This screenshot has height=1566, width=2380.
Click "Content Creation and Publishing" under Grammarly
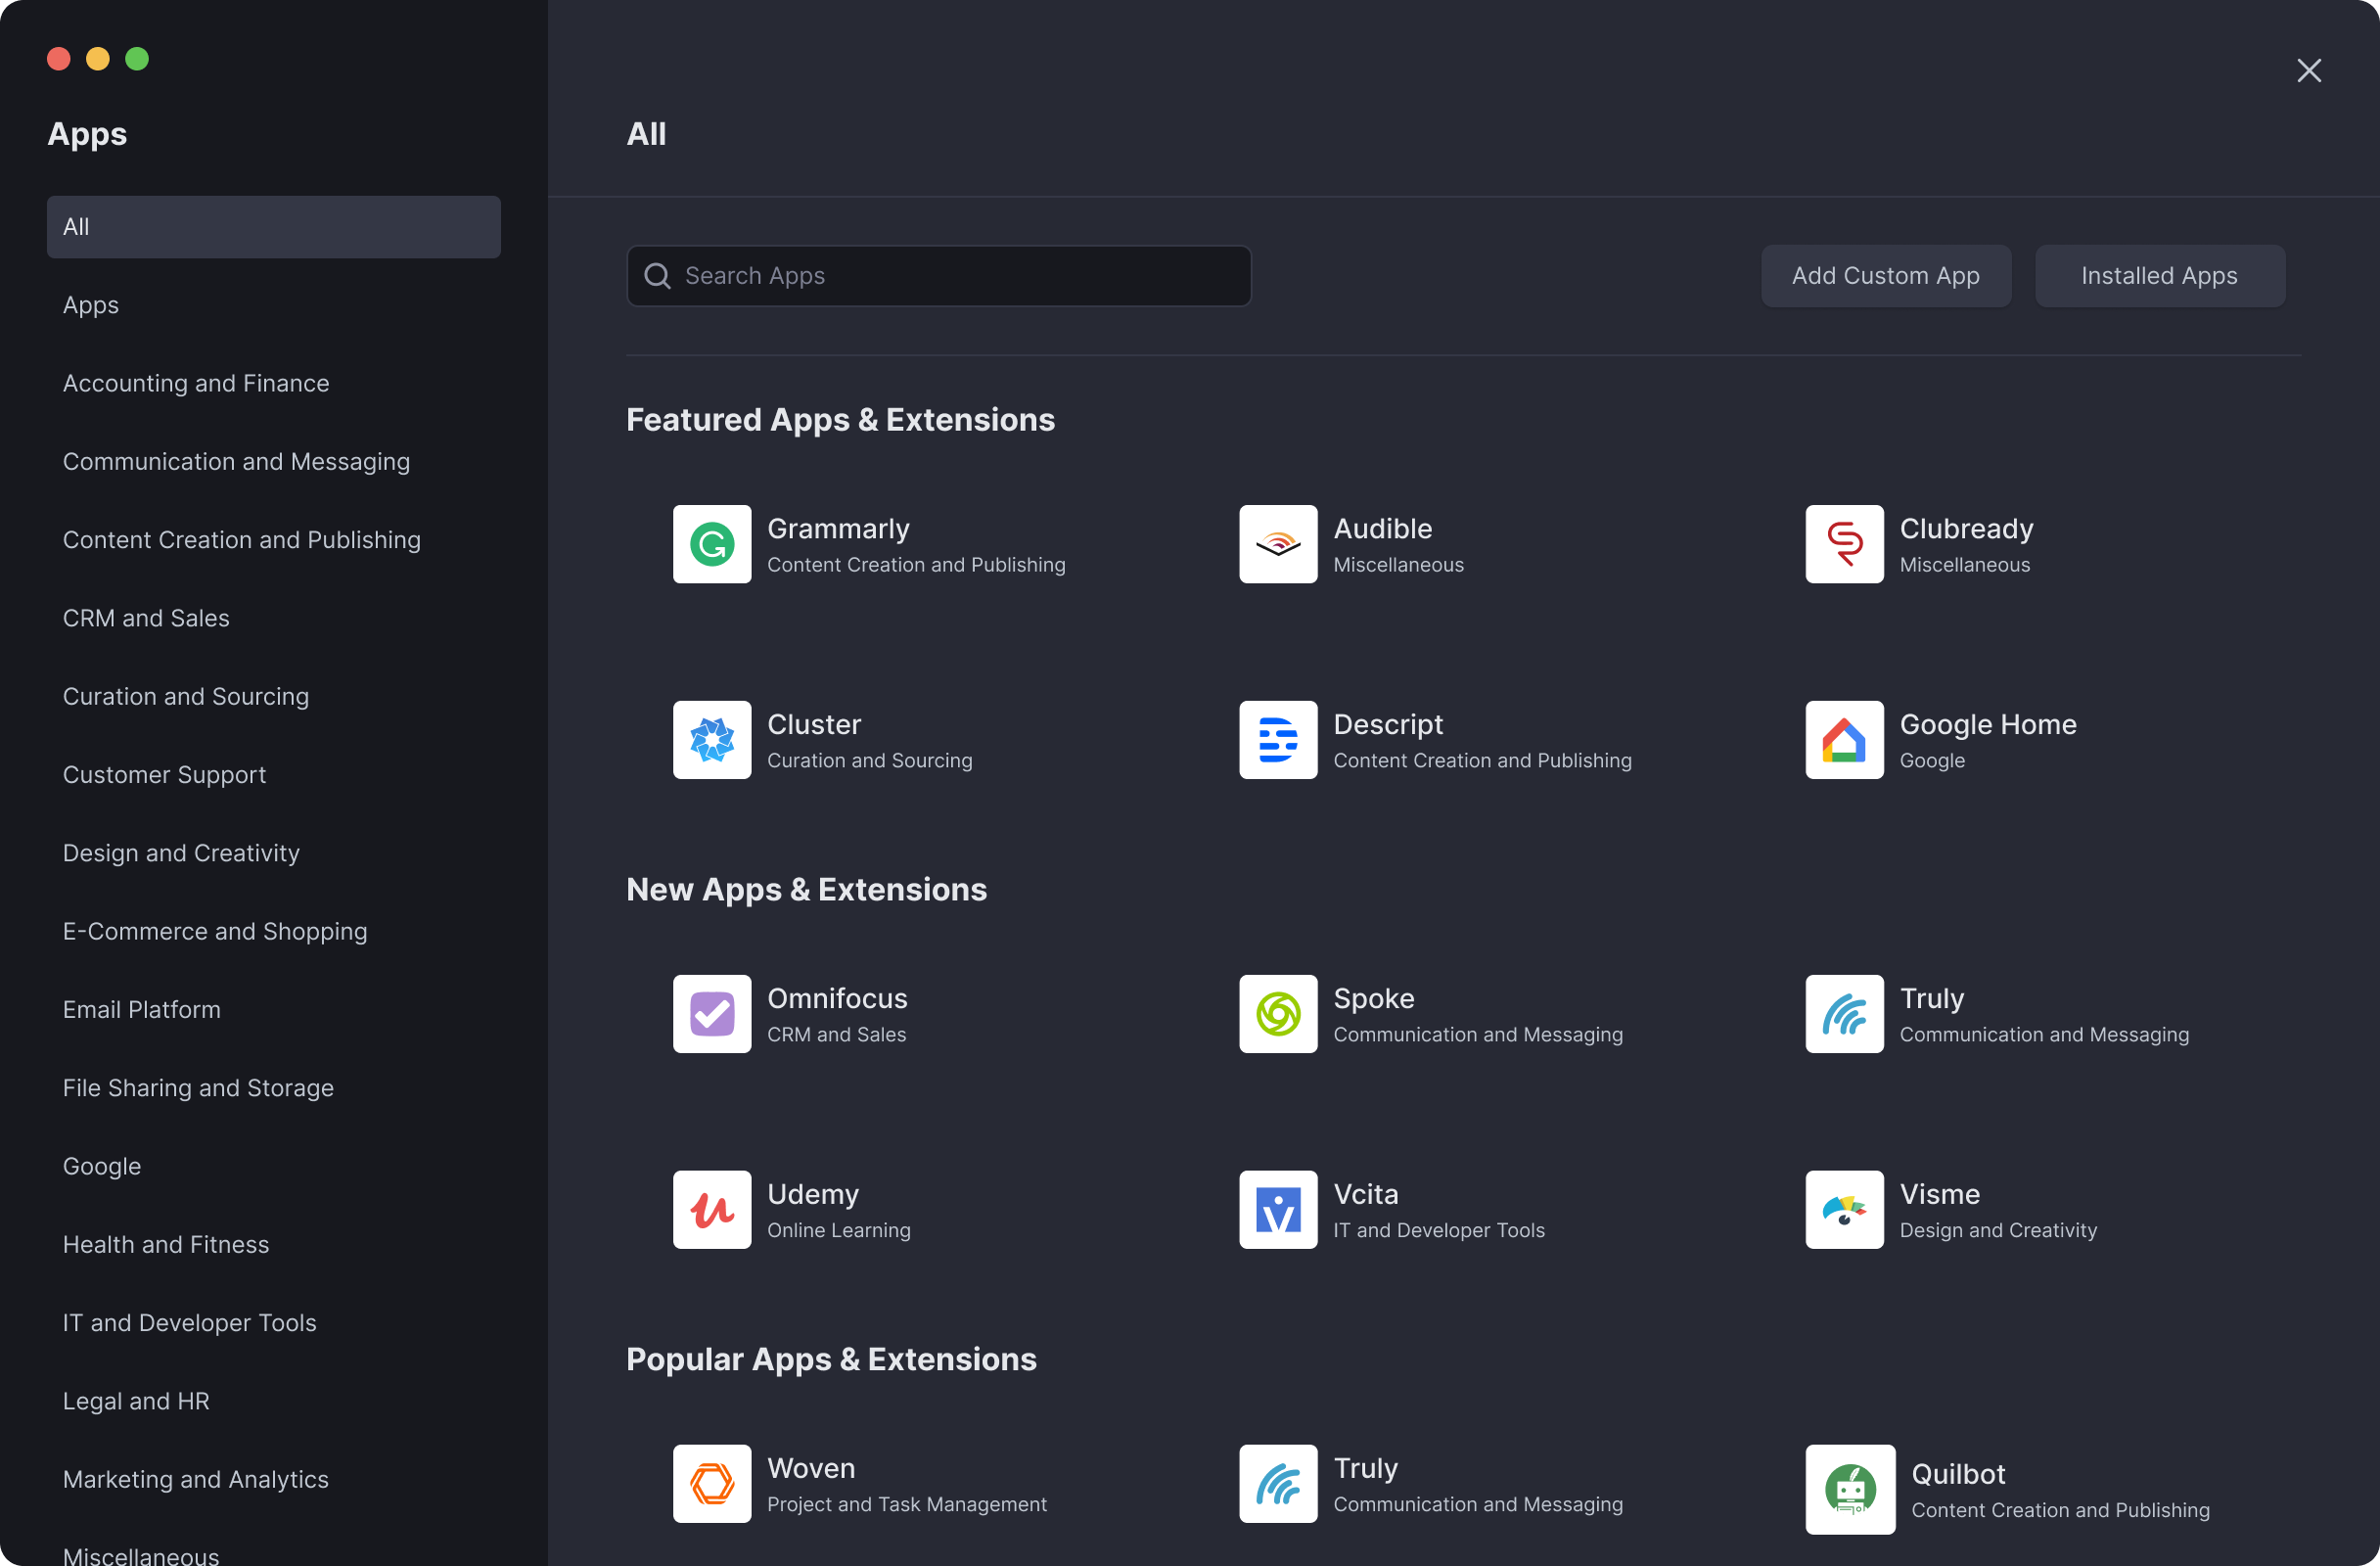tap(916, 565)
